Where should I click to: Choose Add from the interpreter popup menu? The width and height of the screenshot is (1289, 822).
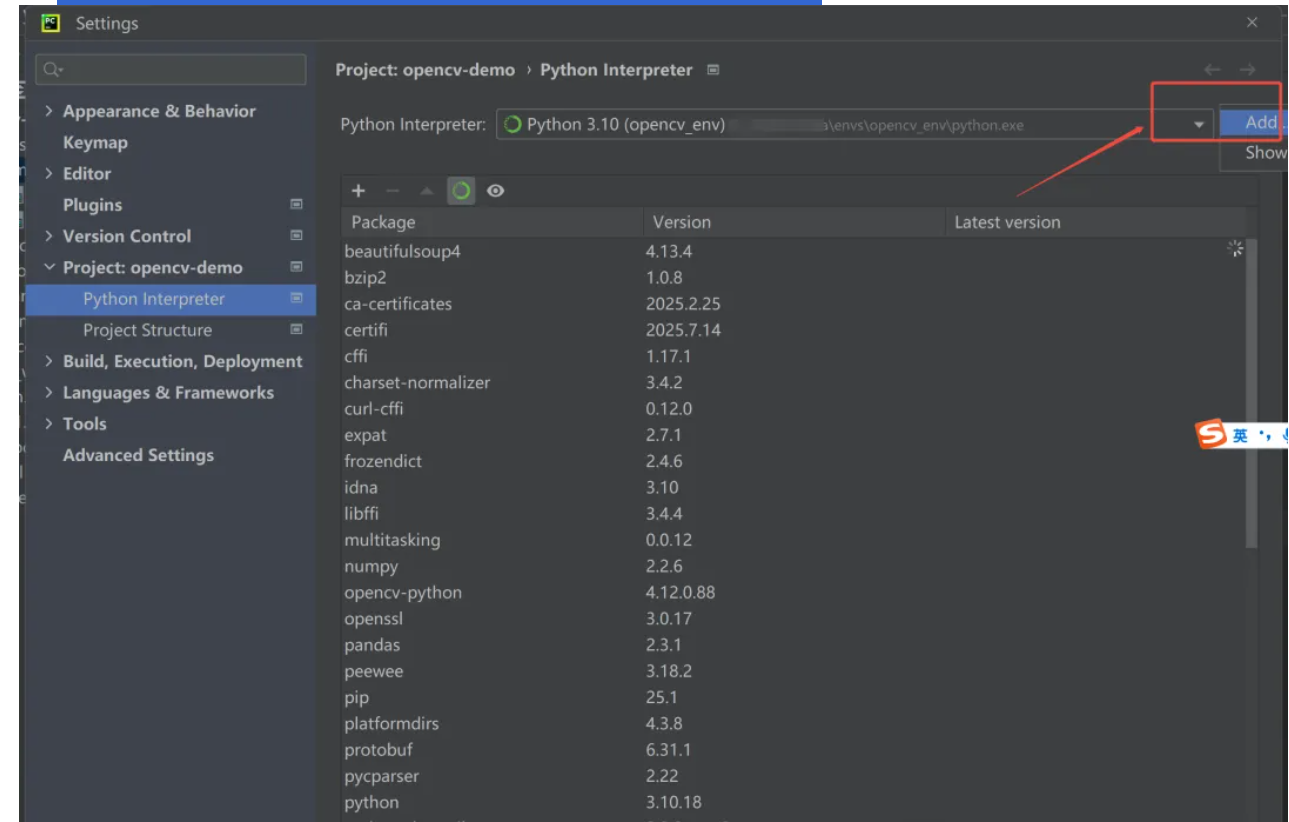coord(1254,122)
